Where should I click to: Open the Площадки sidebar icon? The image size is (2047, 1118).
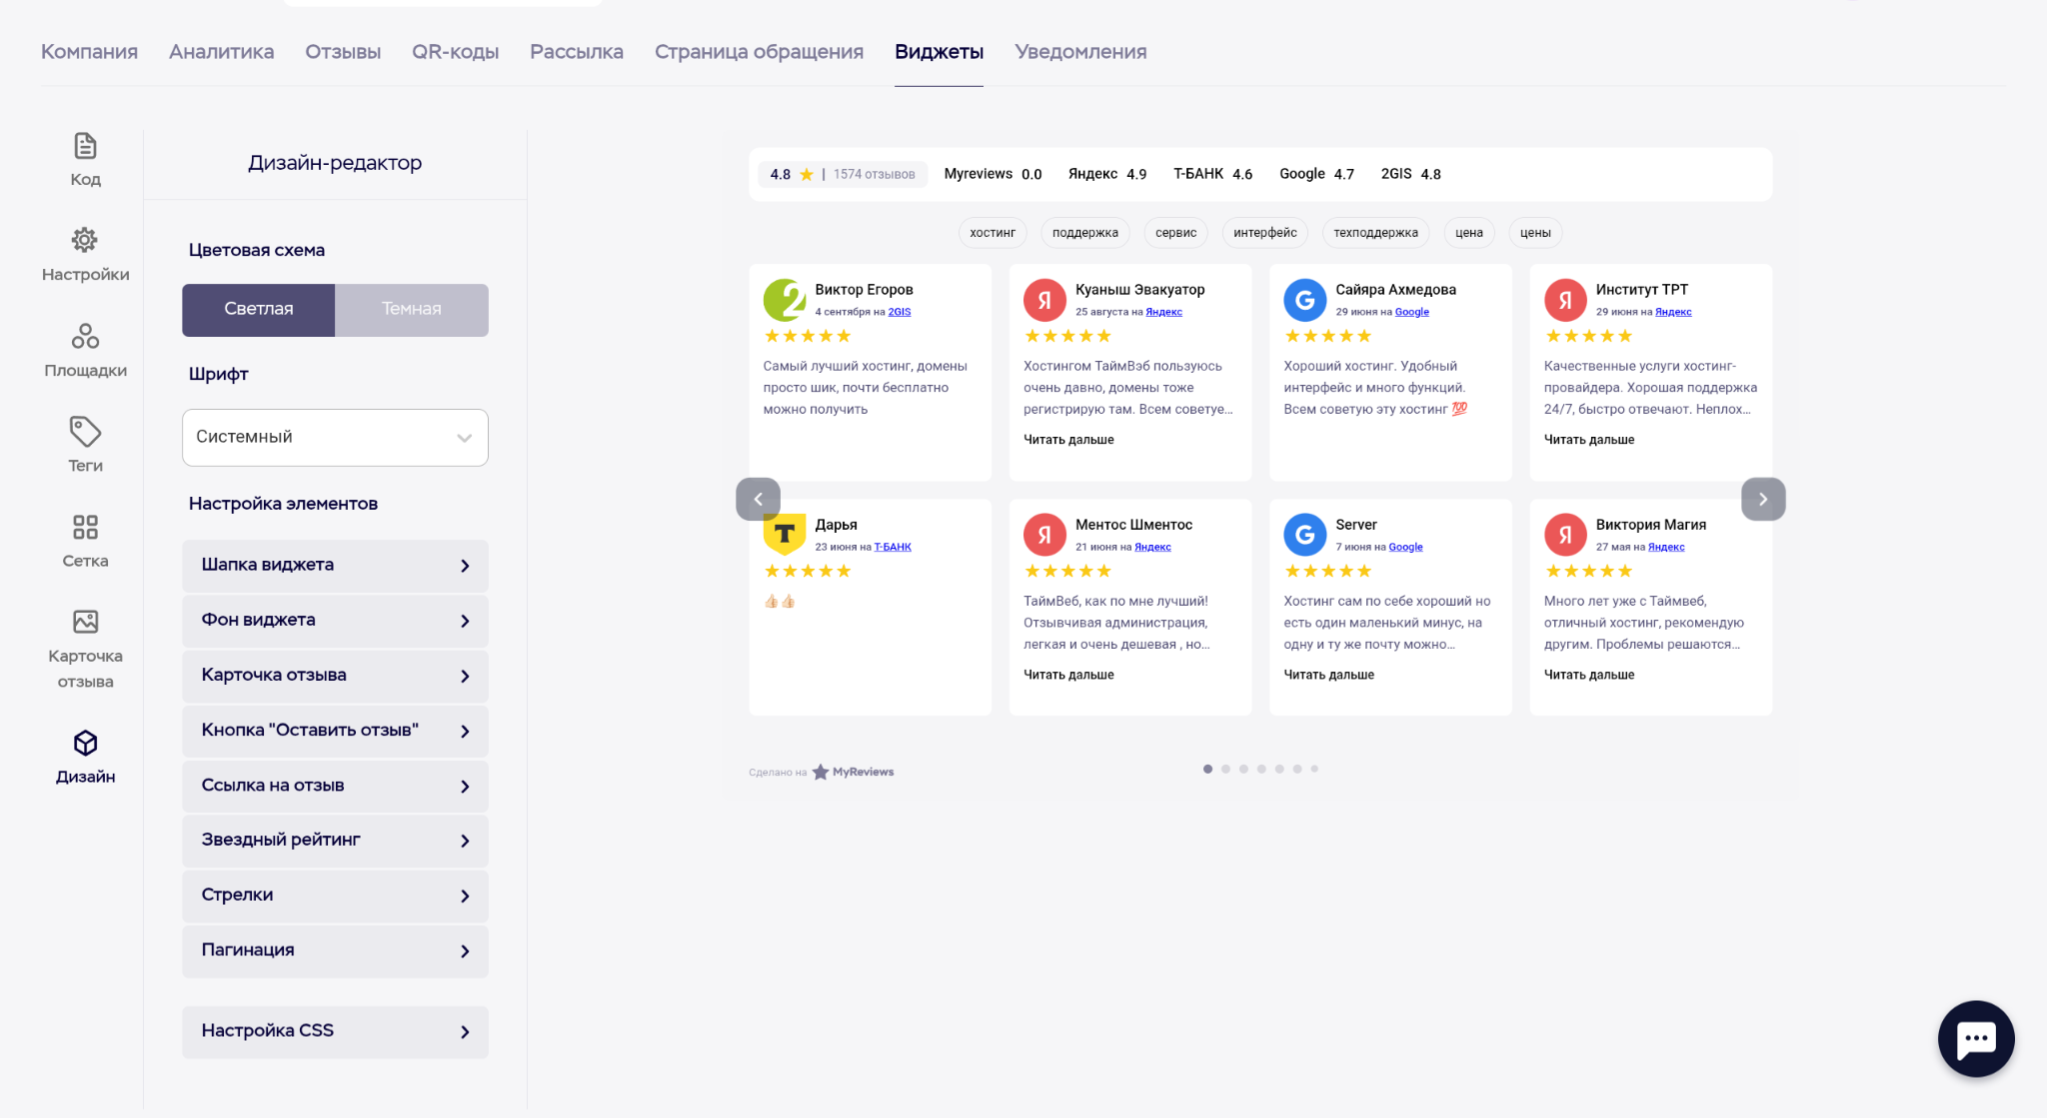click(x=85, y=336)
